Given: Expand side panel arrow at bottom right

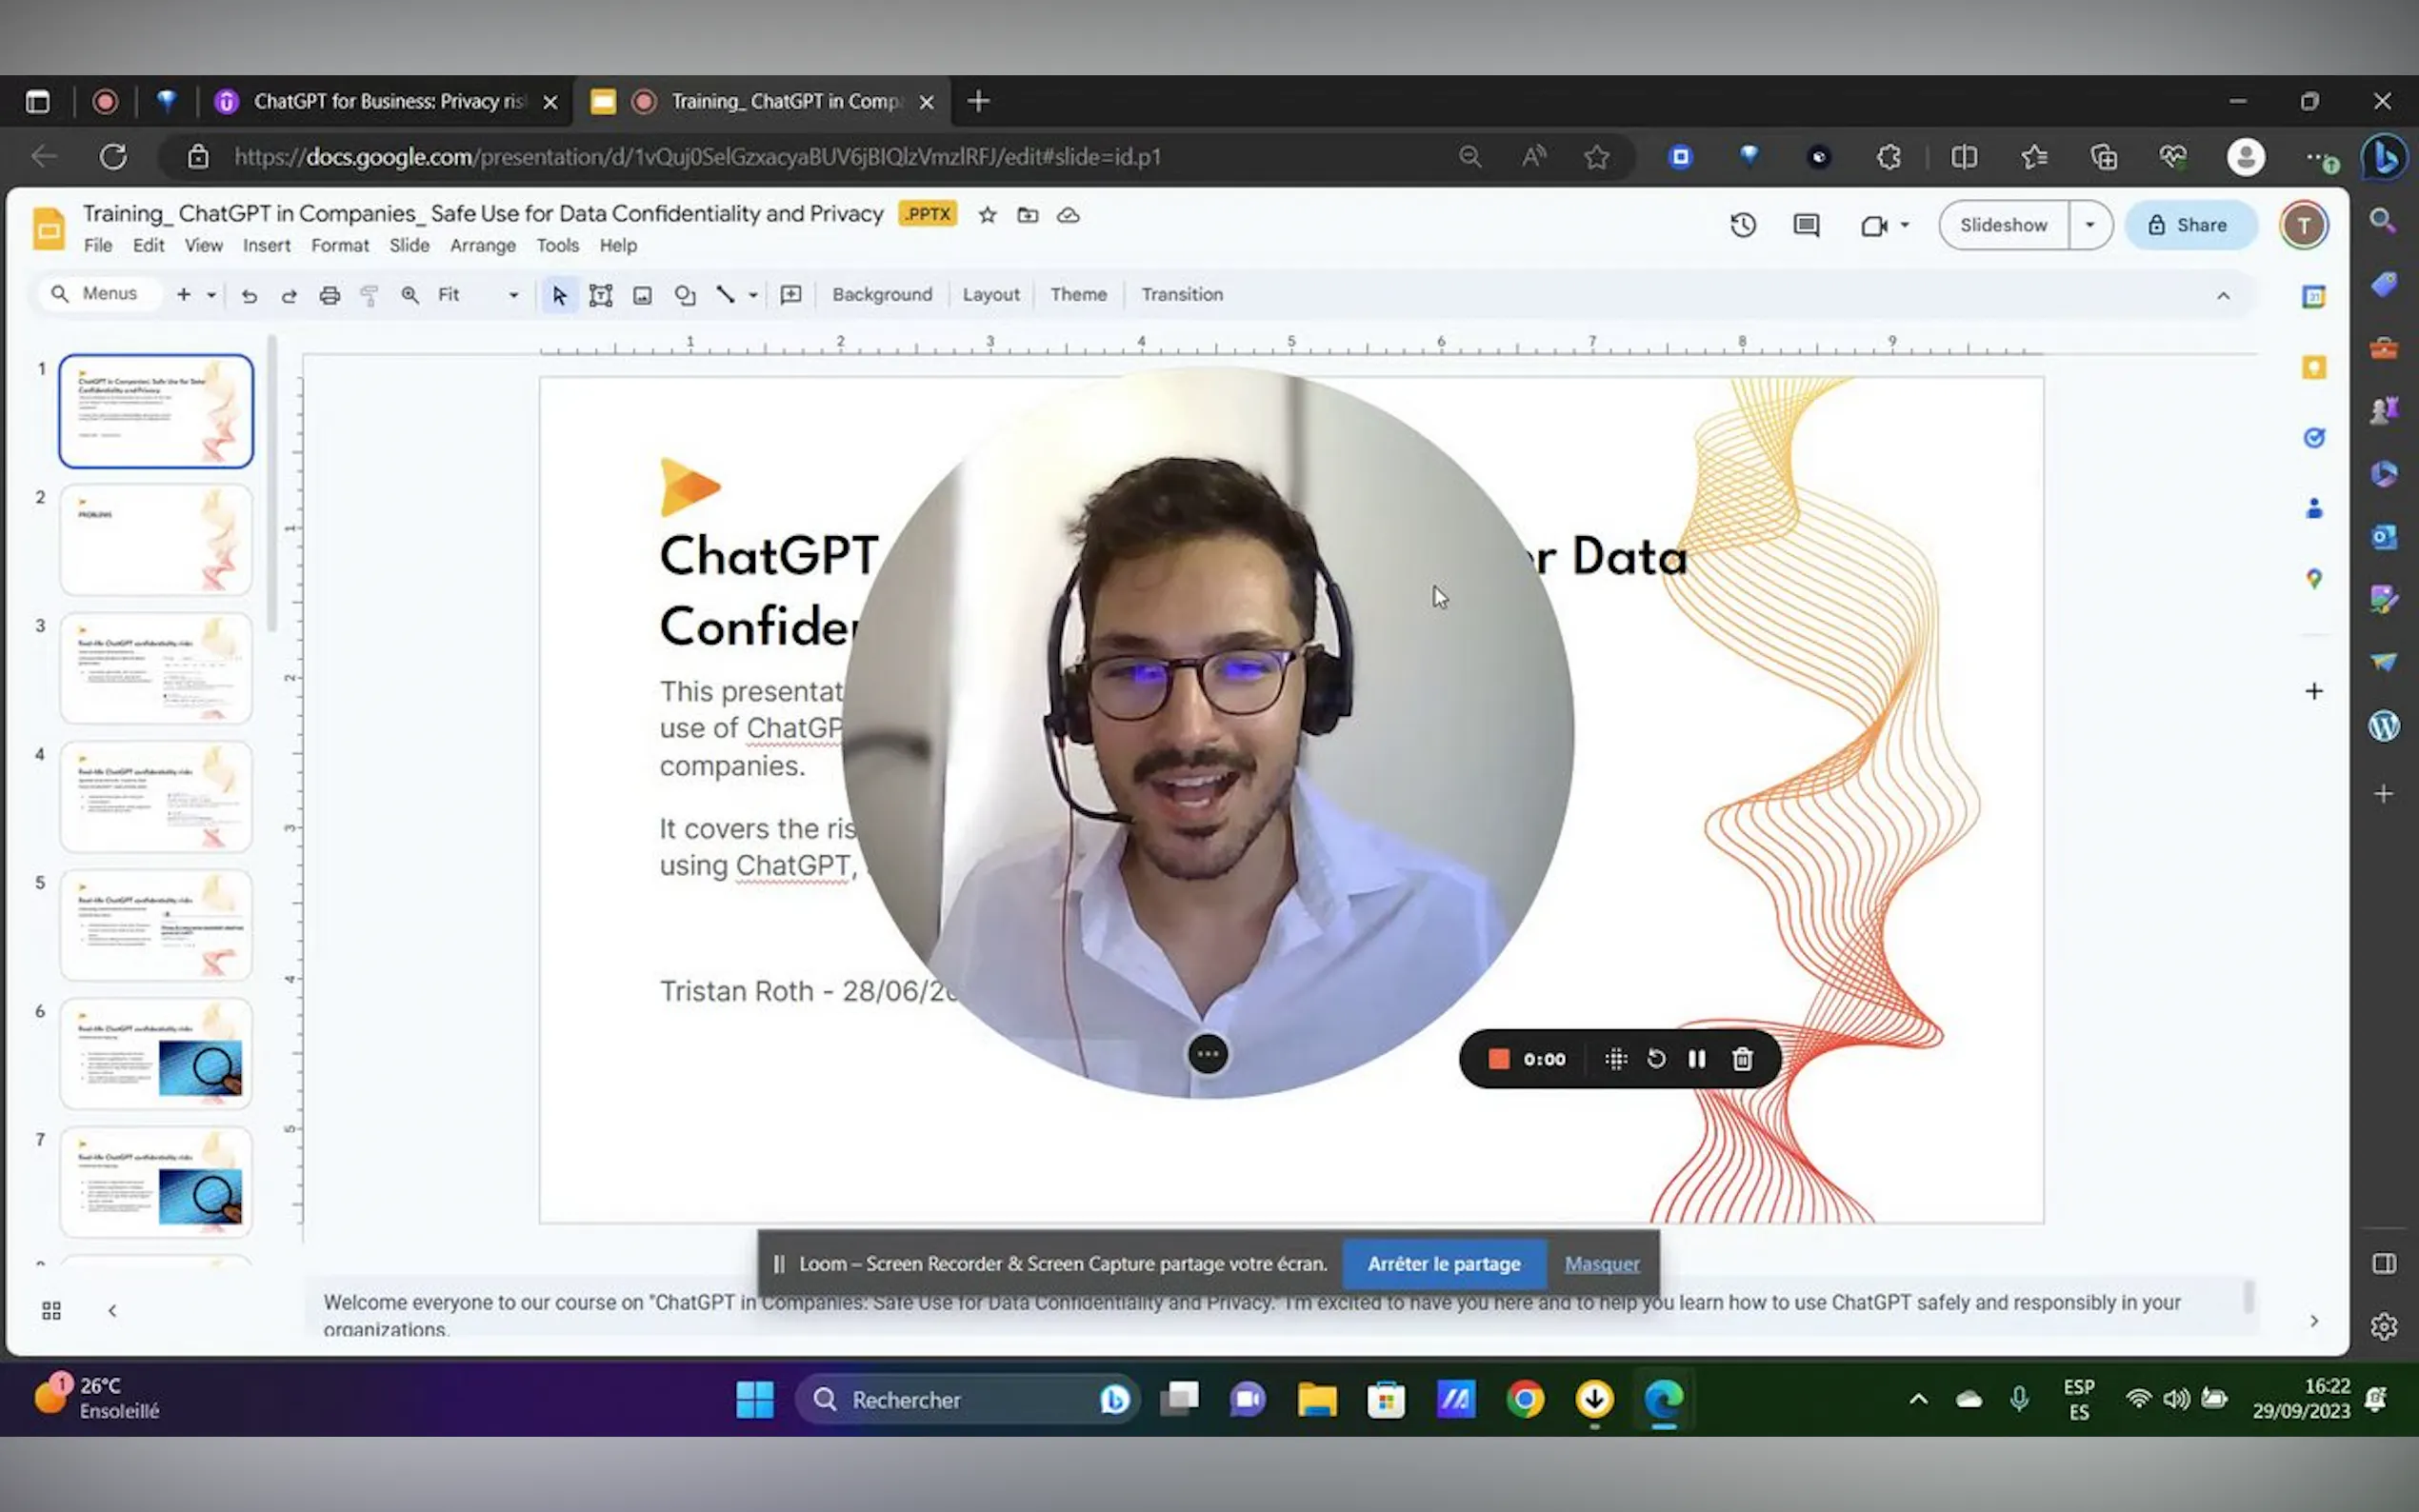Looking at the screenshot, I should pyautogui.click(x=2314, y=1321).
